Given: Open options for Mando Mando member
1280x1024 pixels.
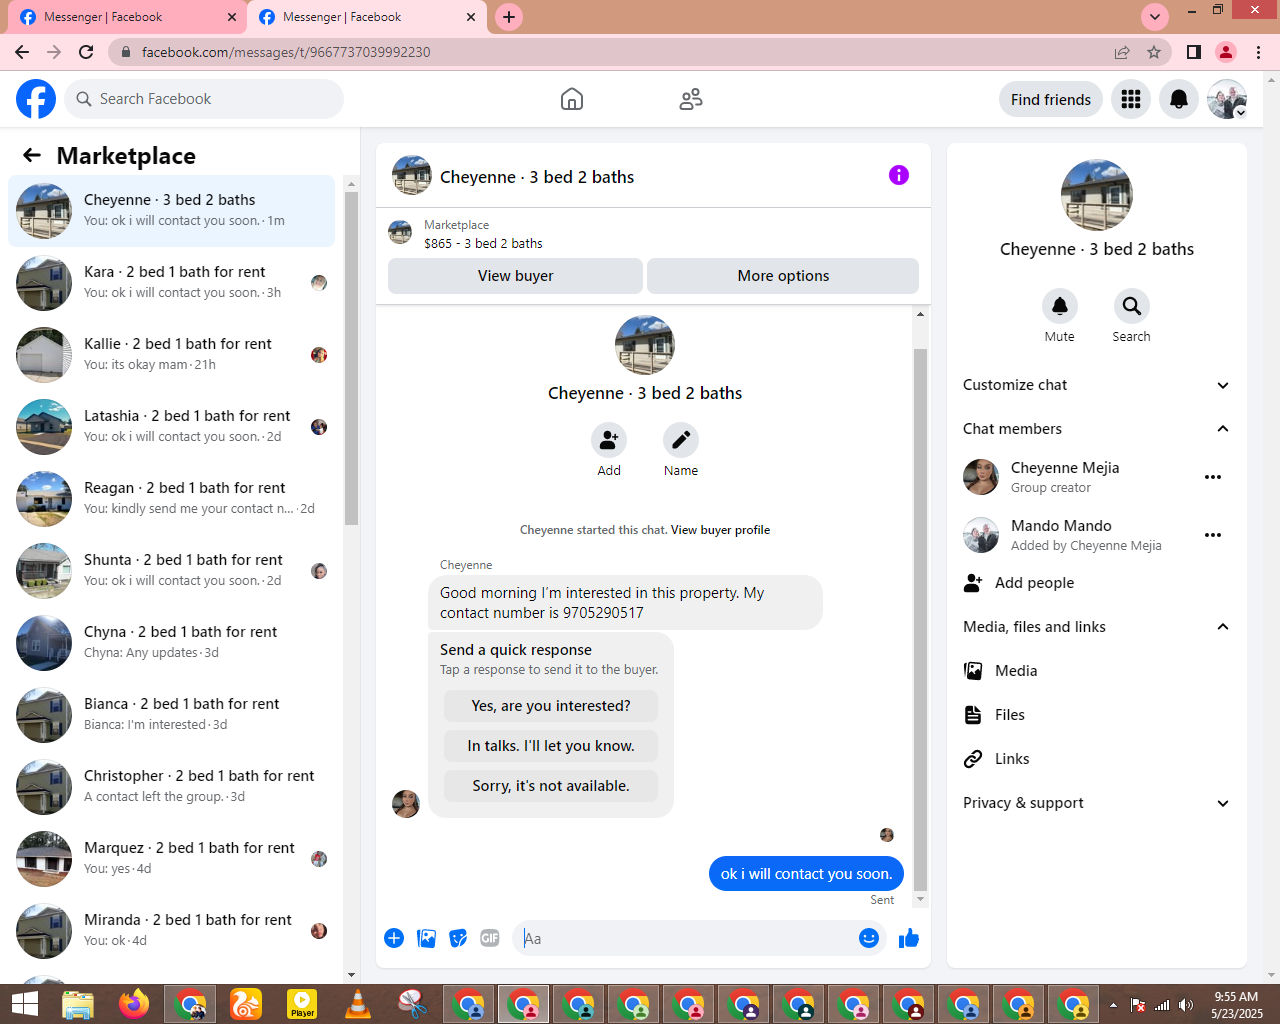Looking at the screenshot, I should click(1213, 535).
